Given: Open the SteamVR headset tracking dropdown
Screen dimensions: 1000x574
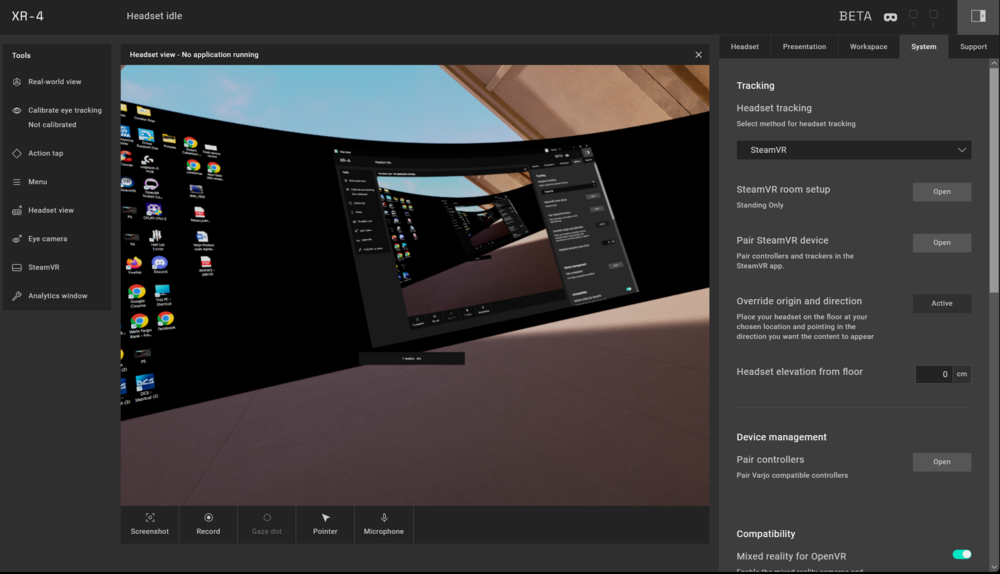Looking at the screenshot, I should [853, 150].
